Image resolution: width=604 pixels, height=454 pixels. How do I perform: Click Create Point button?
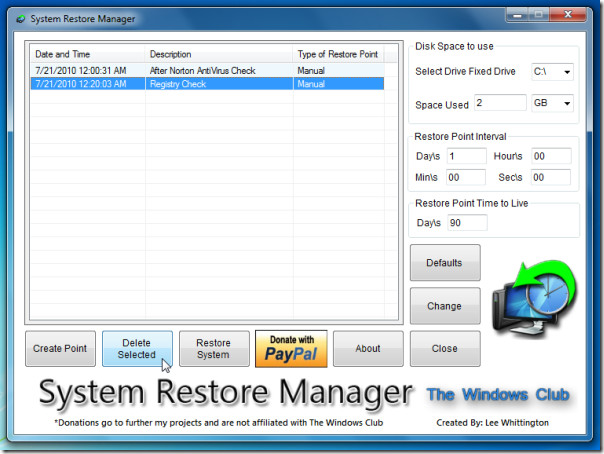(x=60, y=348)
